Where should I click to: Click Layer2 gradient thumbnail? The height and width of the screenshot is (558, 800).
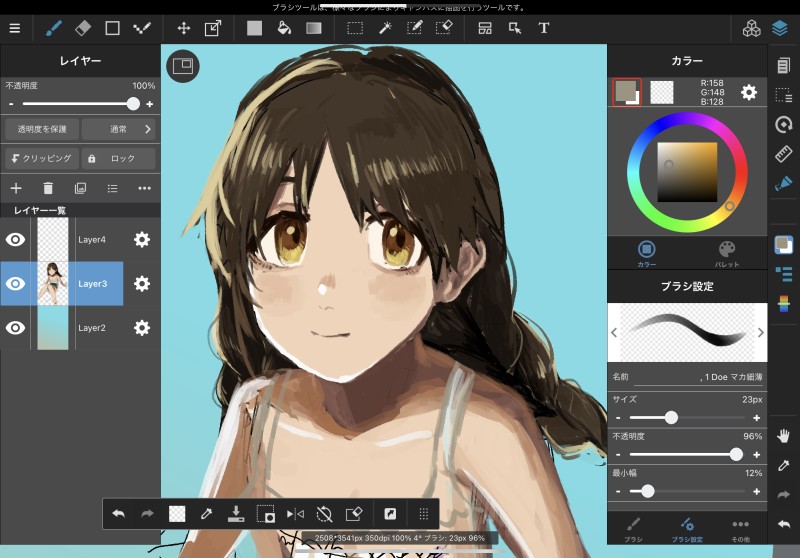pyautogui.click(x=53, y=327)
